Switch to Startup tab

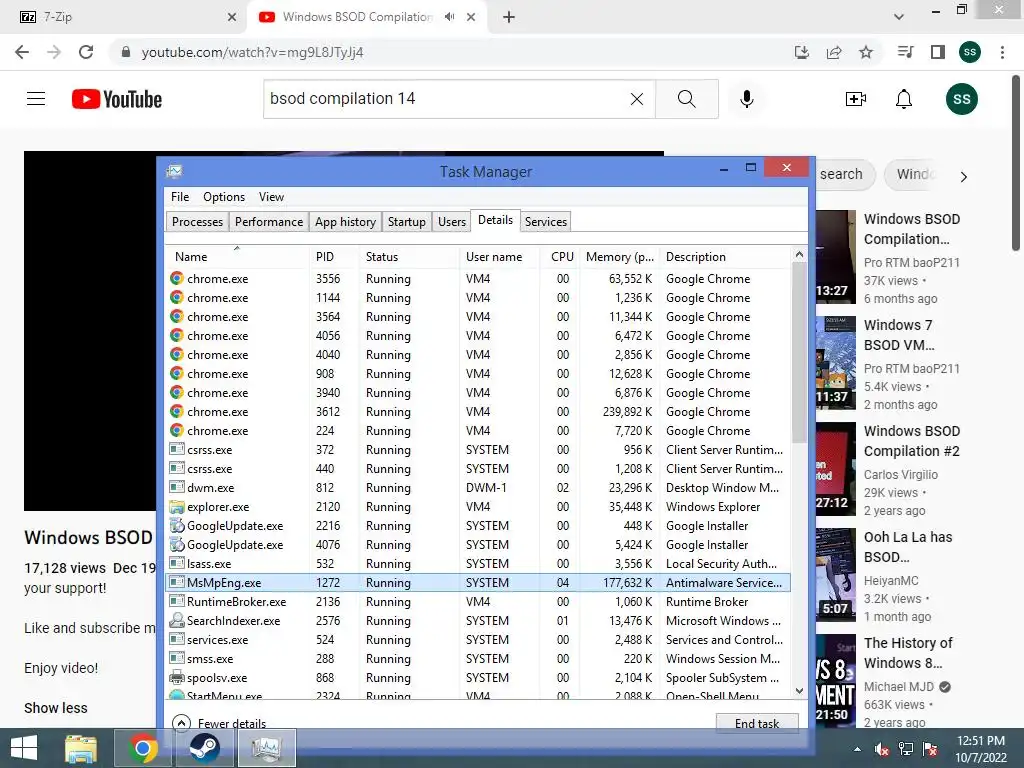coord(406,222)
